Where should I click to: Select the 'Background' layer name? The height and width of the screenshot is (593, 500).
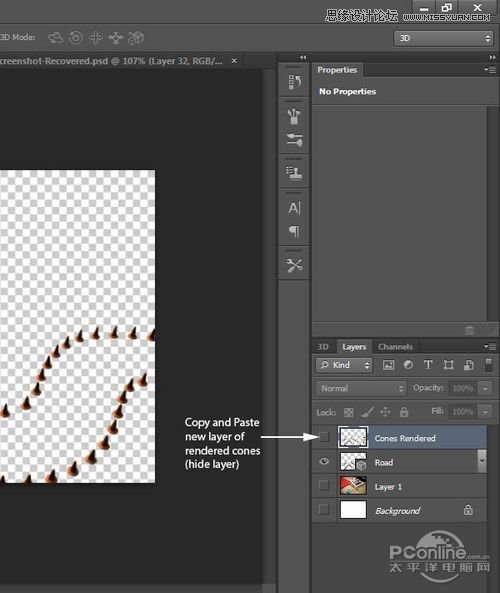click(x=398, y=511)
